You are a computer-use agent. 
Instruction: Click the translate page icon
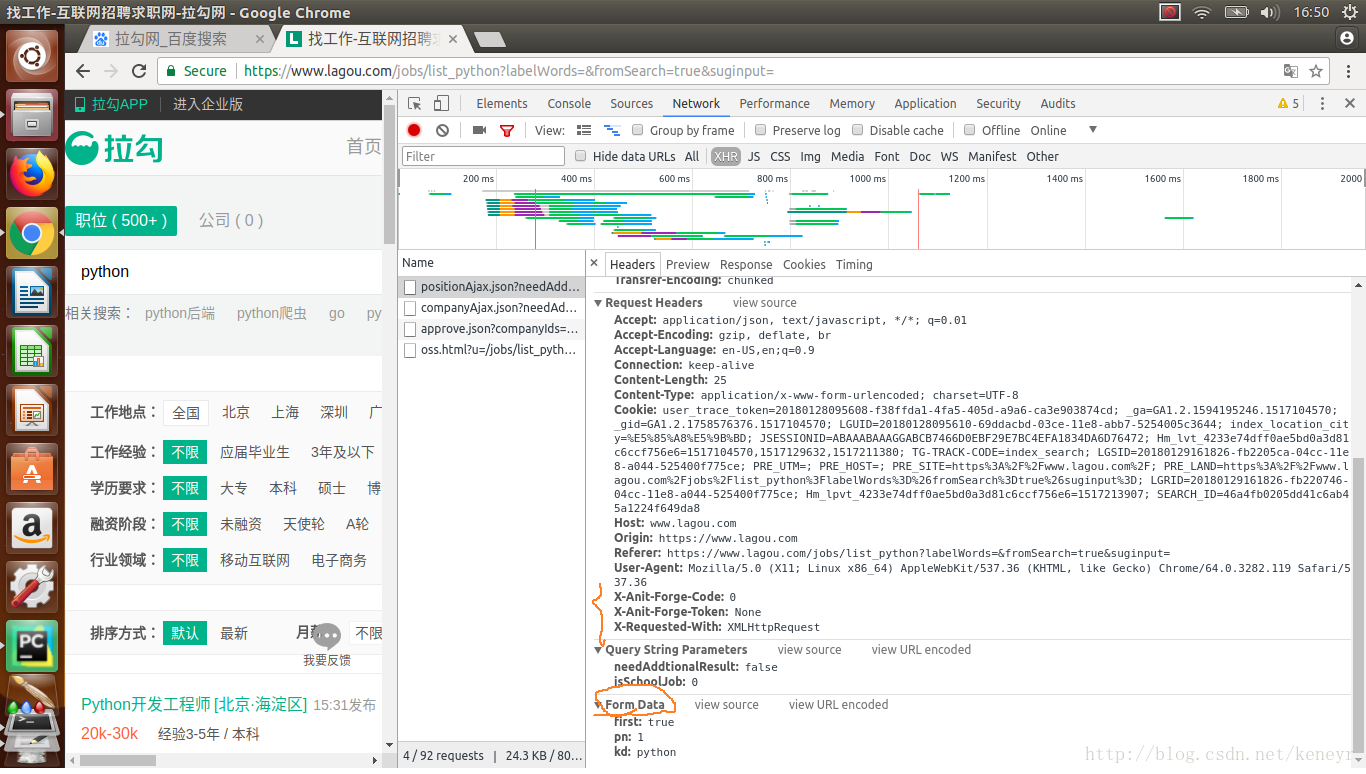[x=1291, y=71]
